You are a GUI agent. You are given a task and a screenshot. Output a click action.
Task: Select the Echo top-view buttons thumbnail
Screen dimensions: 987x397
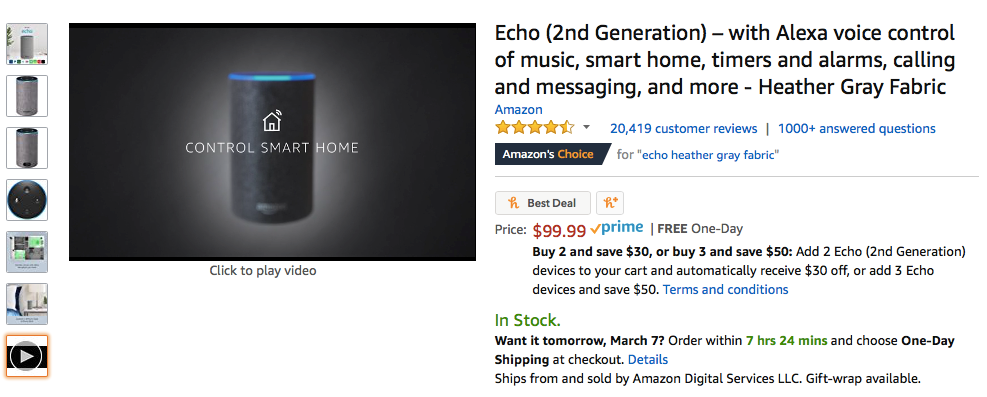click(27, 200)
